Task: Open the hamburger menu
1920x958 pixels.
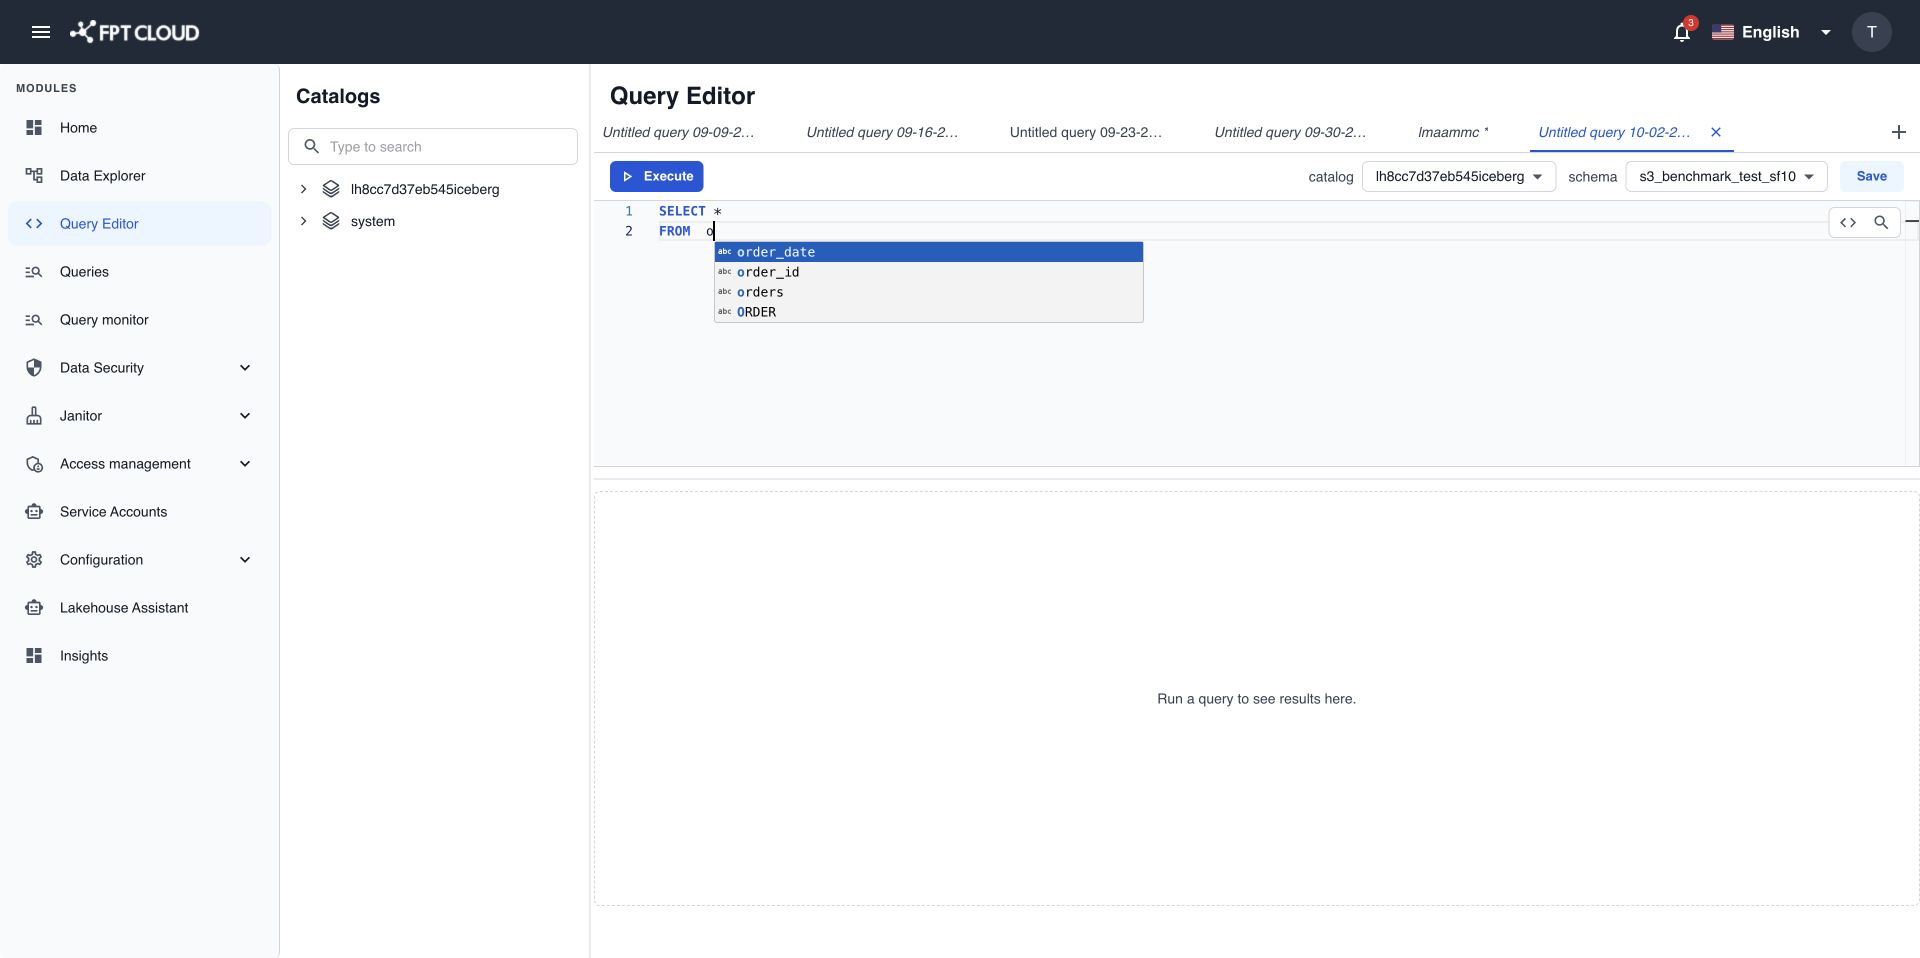Action: coord(41,32)
